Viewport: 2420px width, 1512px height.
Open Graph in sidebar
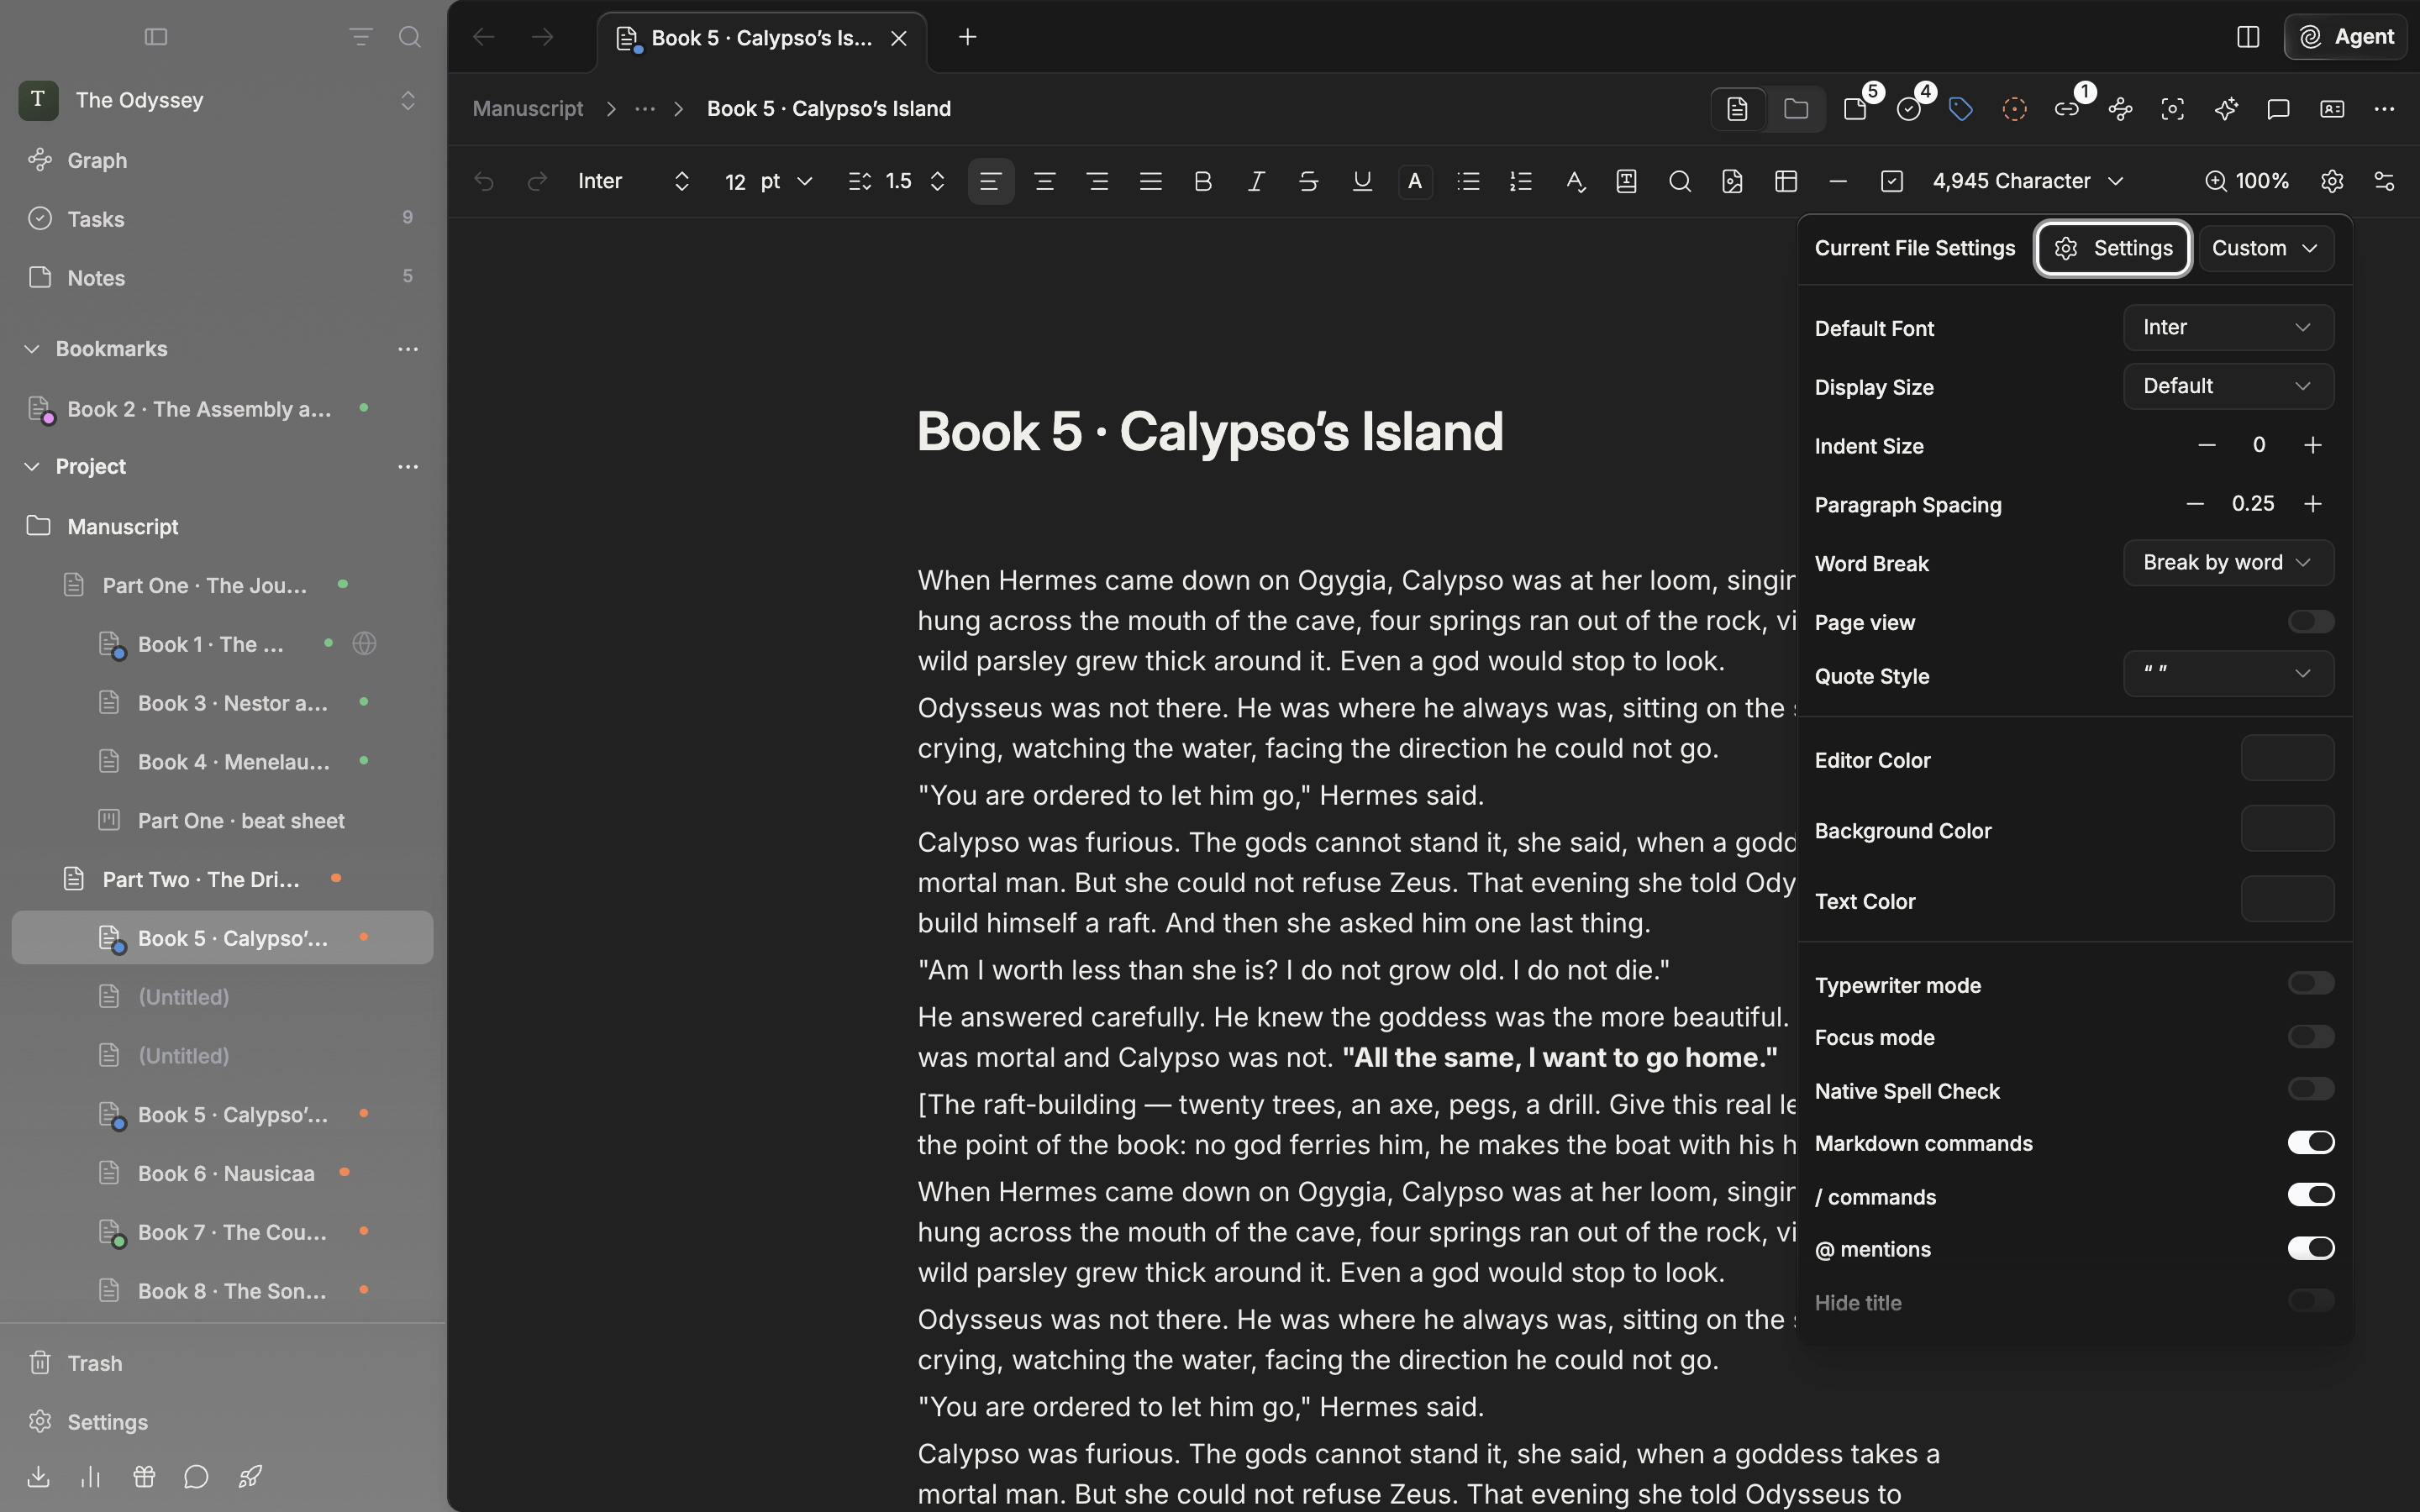coord(222,160)
